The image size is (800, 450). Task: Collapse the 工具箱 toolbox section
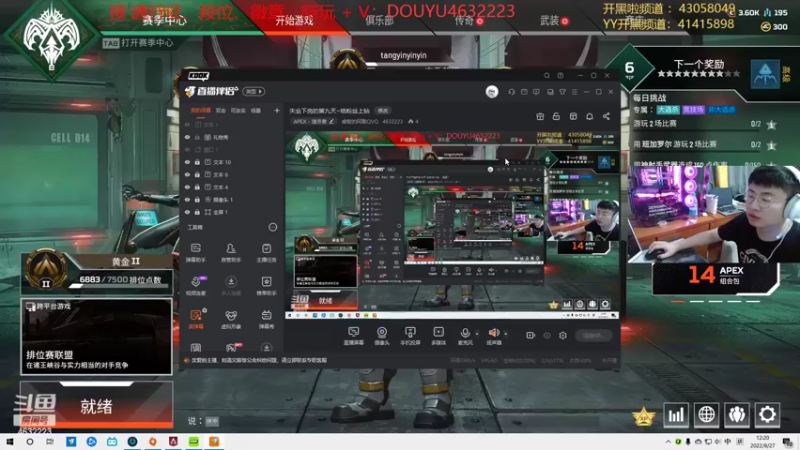(x=272, y=227)
